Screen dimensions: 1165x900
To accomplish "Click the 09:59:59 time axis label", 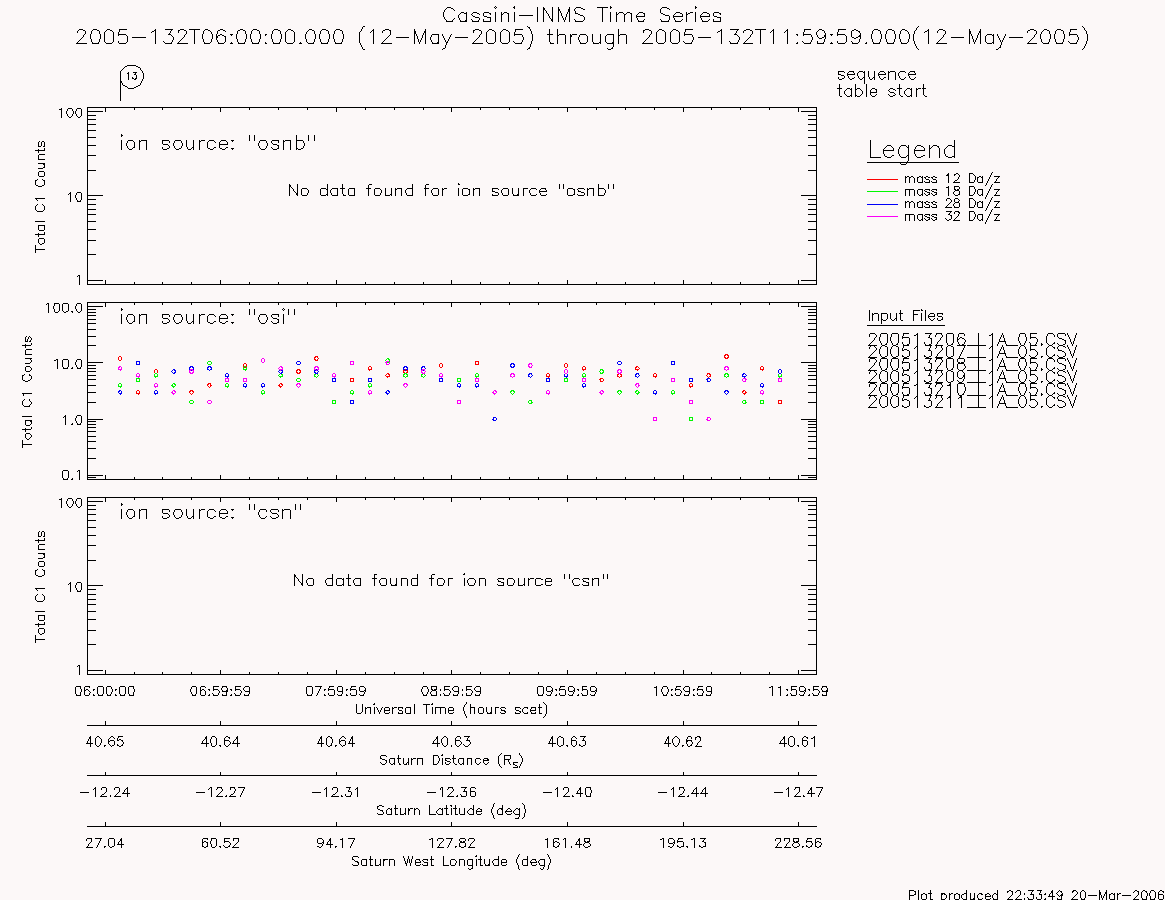I will 567,691.
